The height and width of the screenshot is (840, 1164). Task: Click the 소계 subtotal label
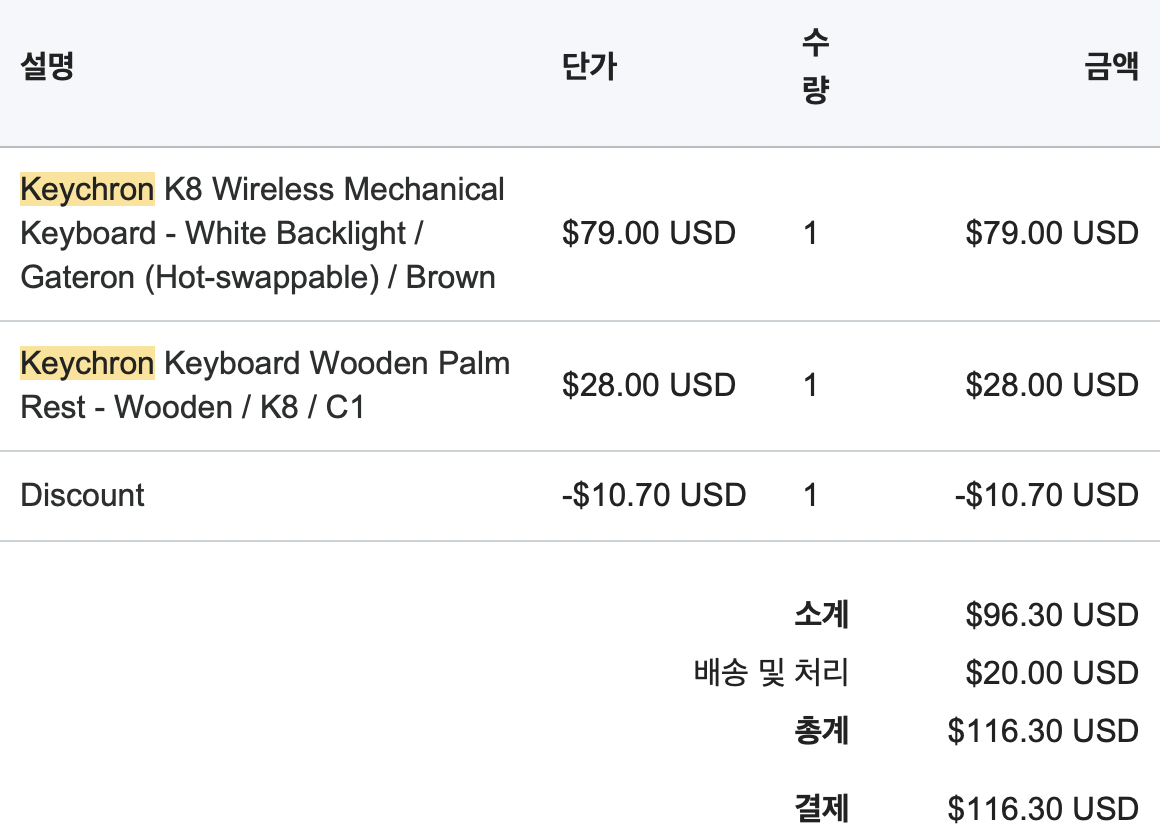click(821, 615)
